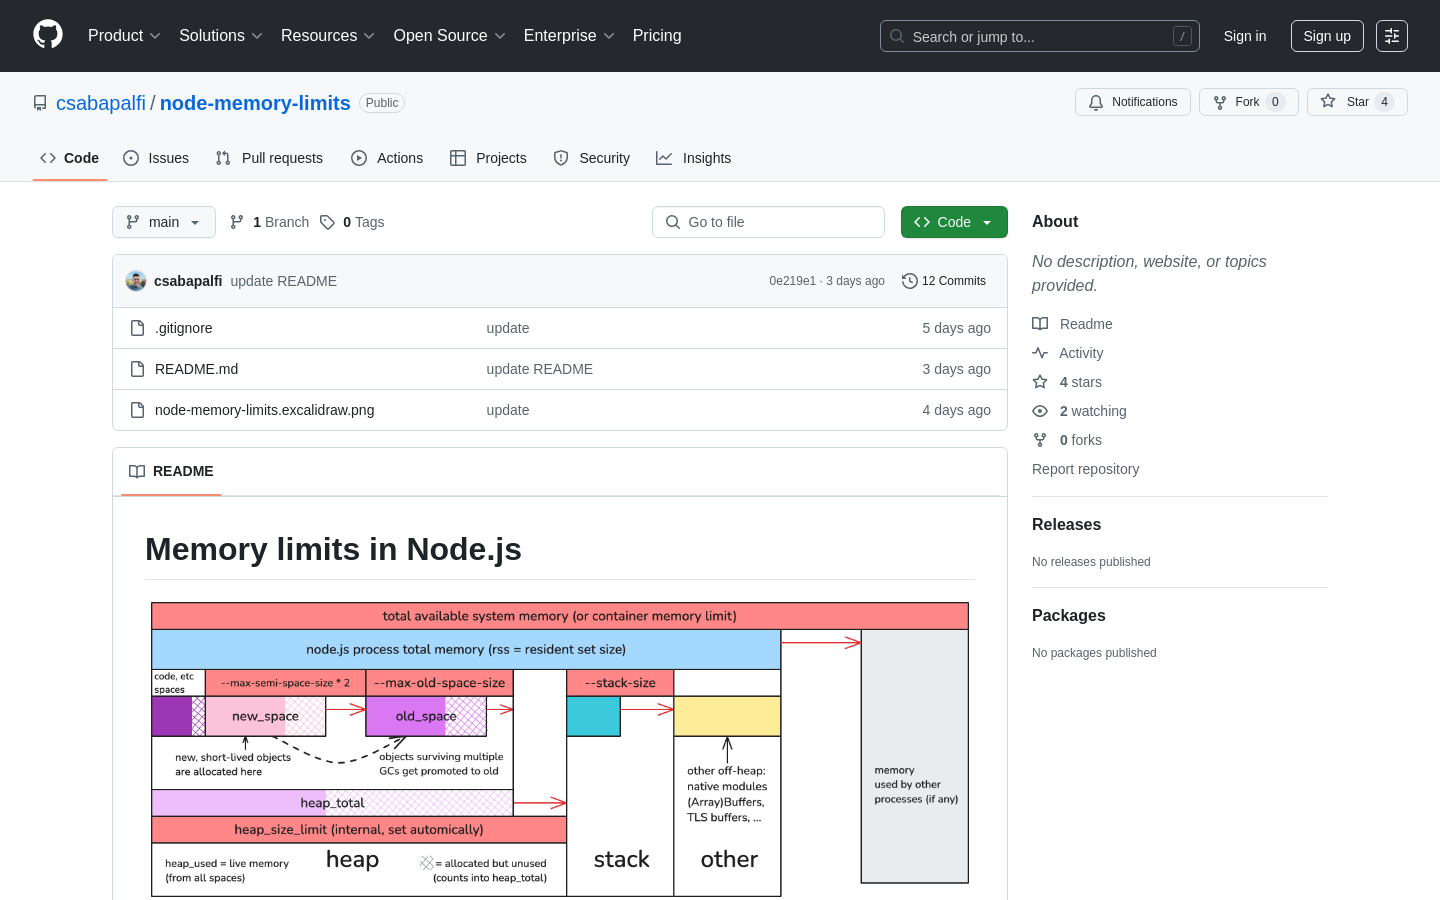Open the Enterprise dropdown menu
This screenshot has width=1440, height=900.
569,36
